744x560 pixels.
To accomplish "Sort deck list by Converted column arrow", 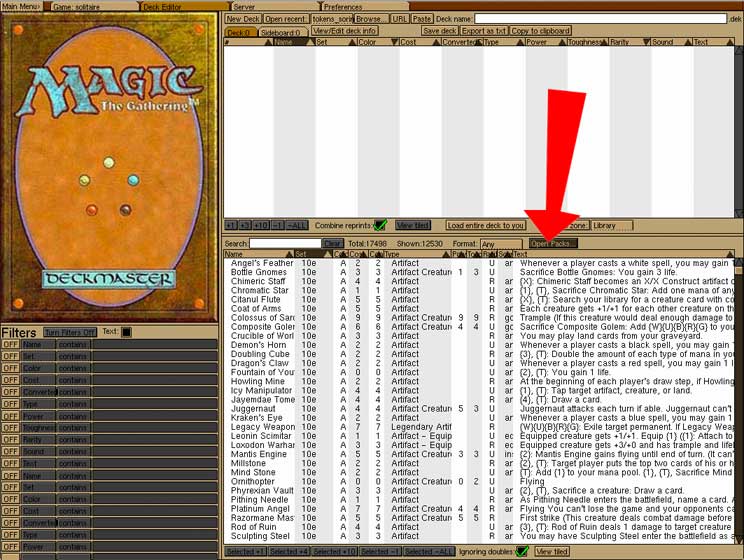I will [478, 42].
